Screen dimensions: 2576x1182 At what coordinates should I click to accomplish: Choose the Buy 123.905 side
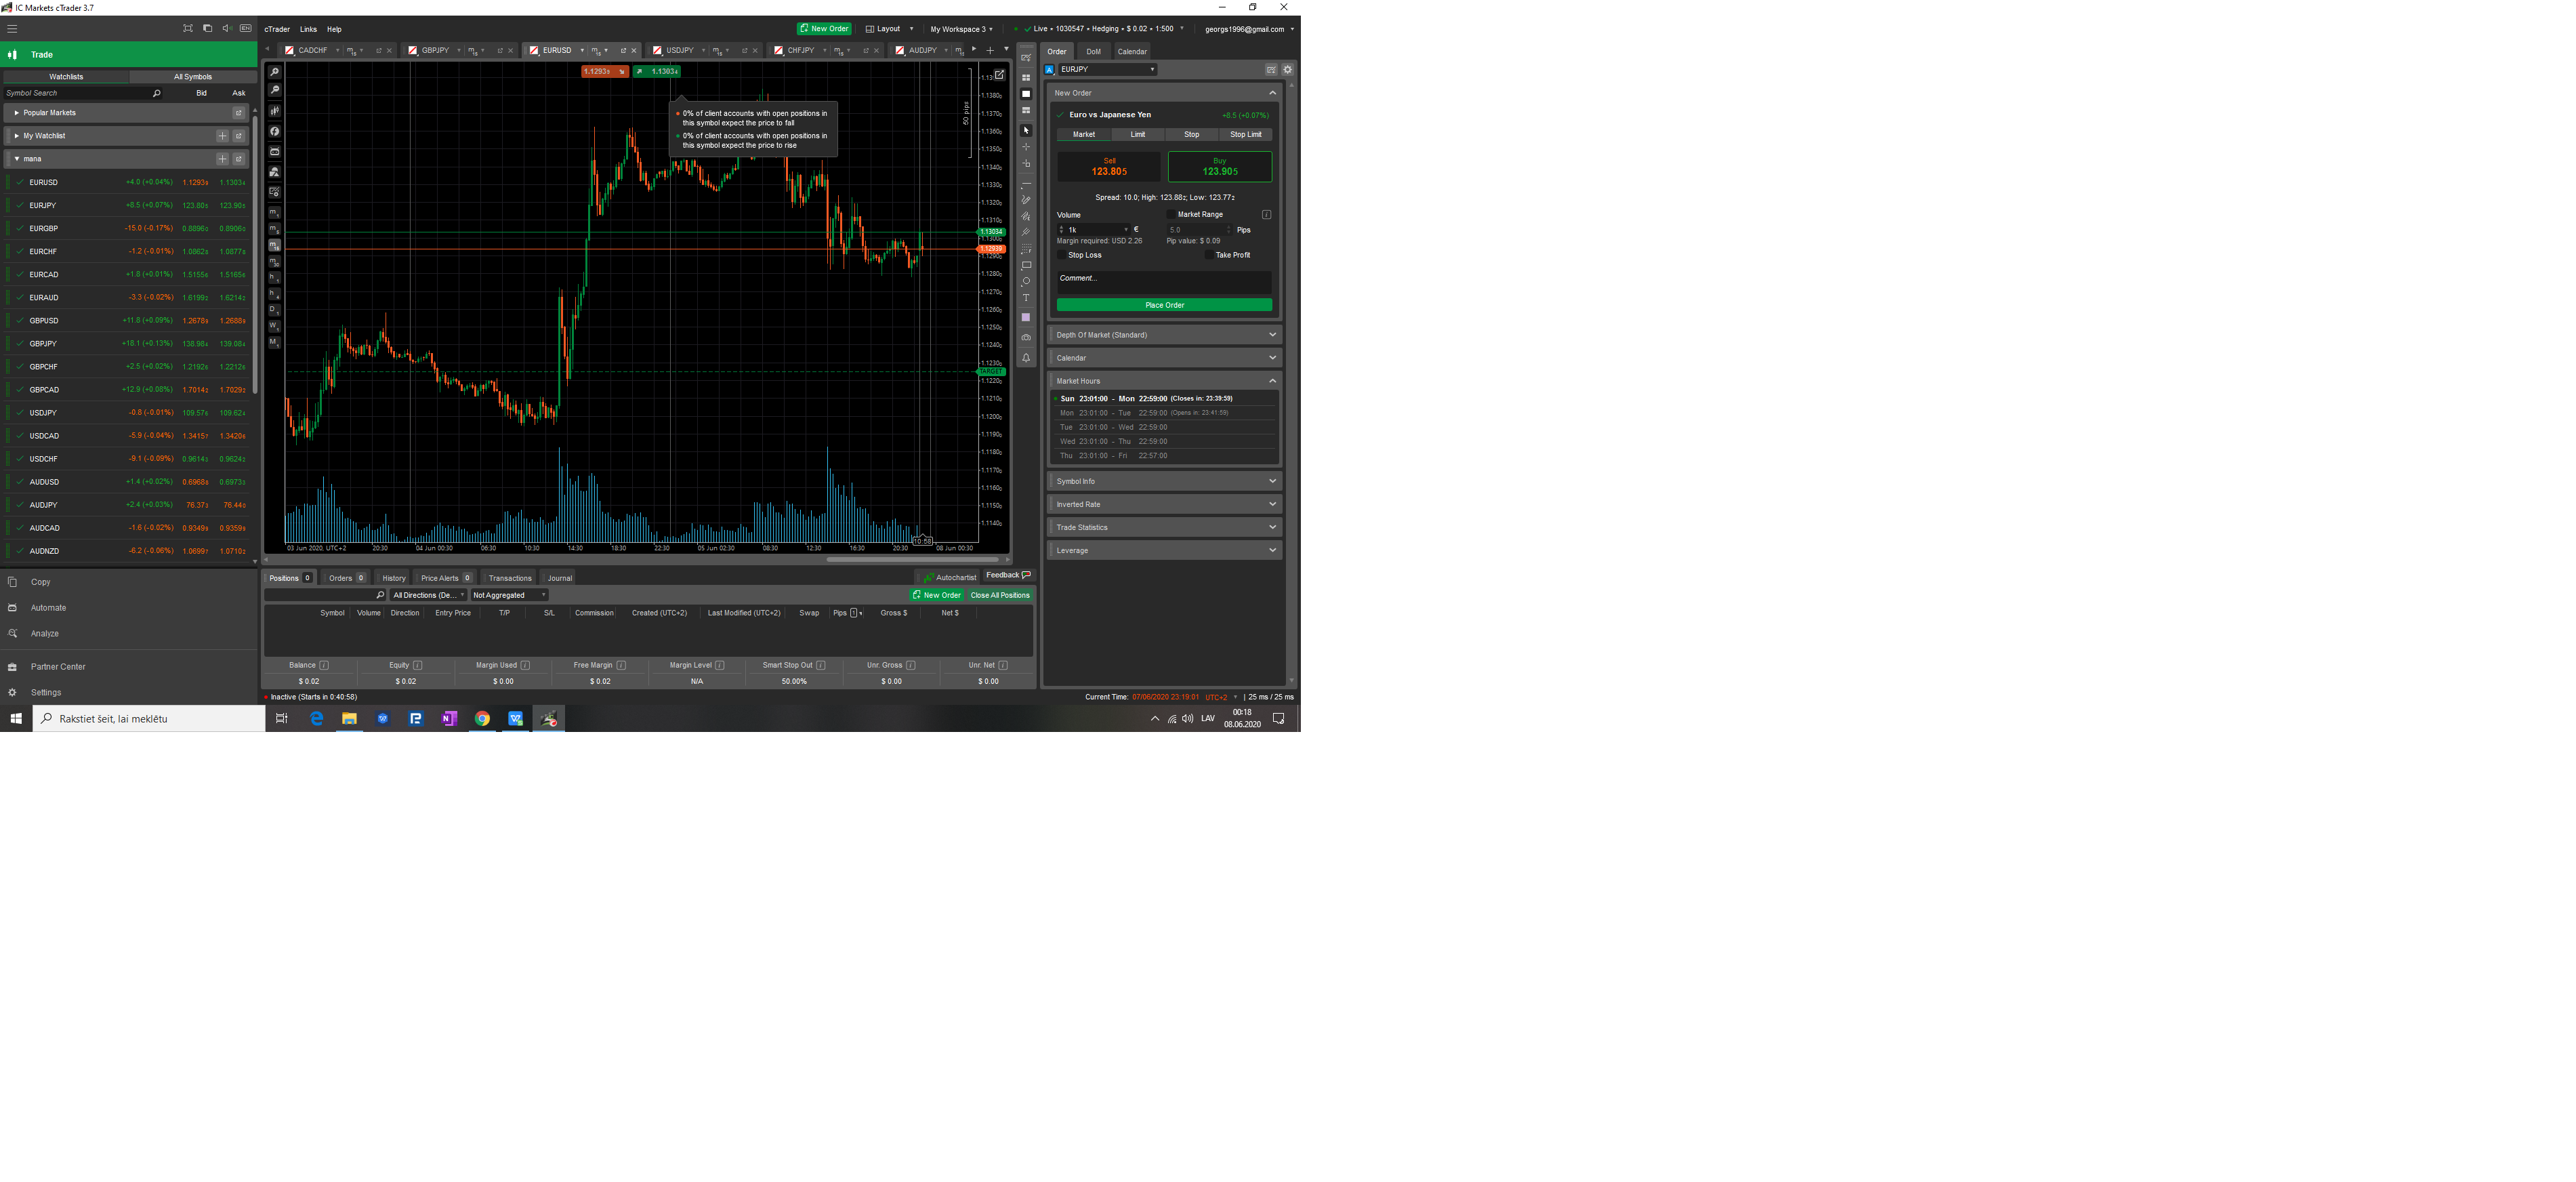click(1220, 167)
